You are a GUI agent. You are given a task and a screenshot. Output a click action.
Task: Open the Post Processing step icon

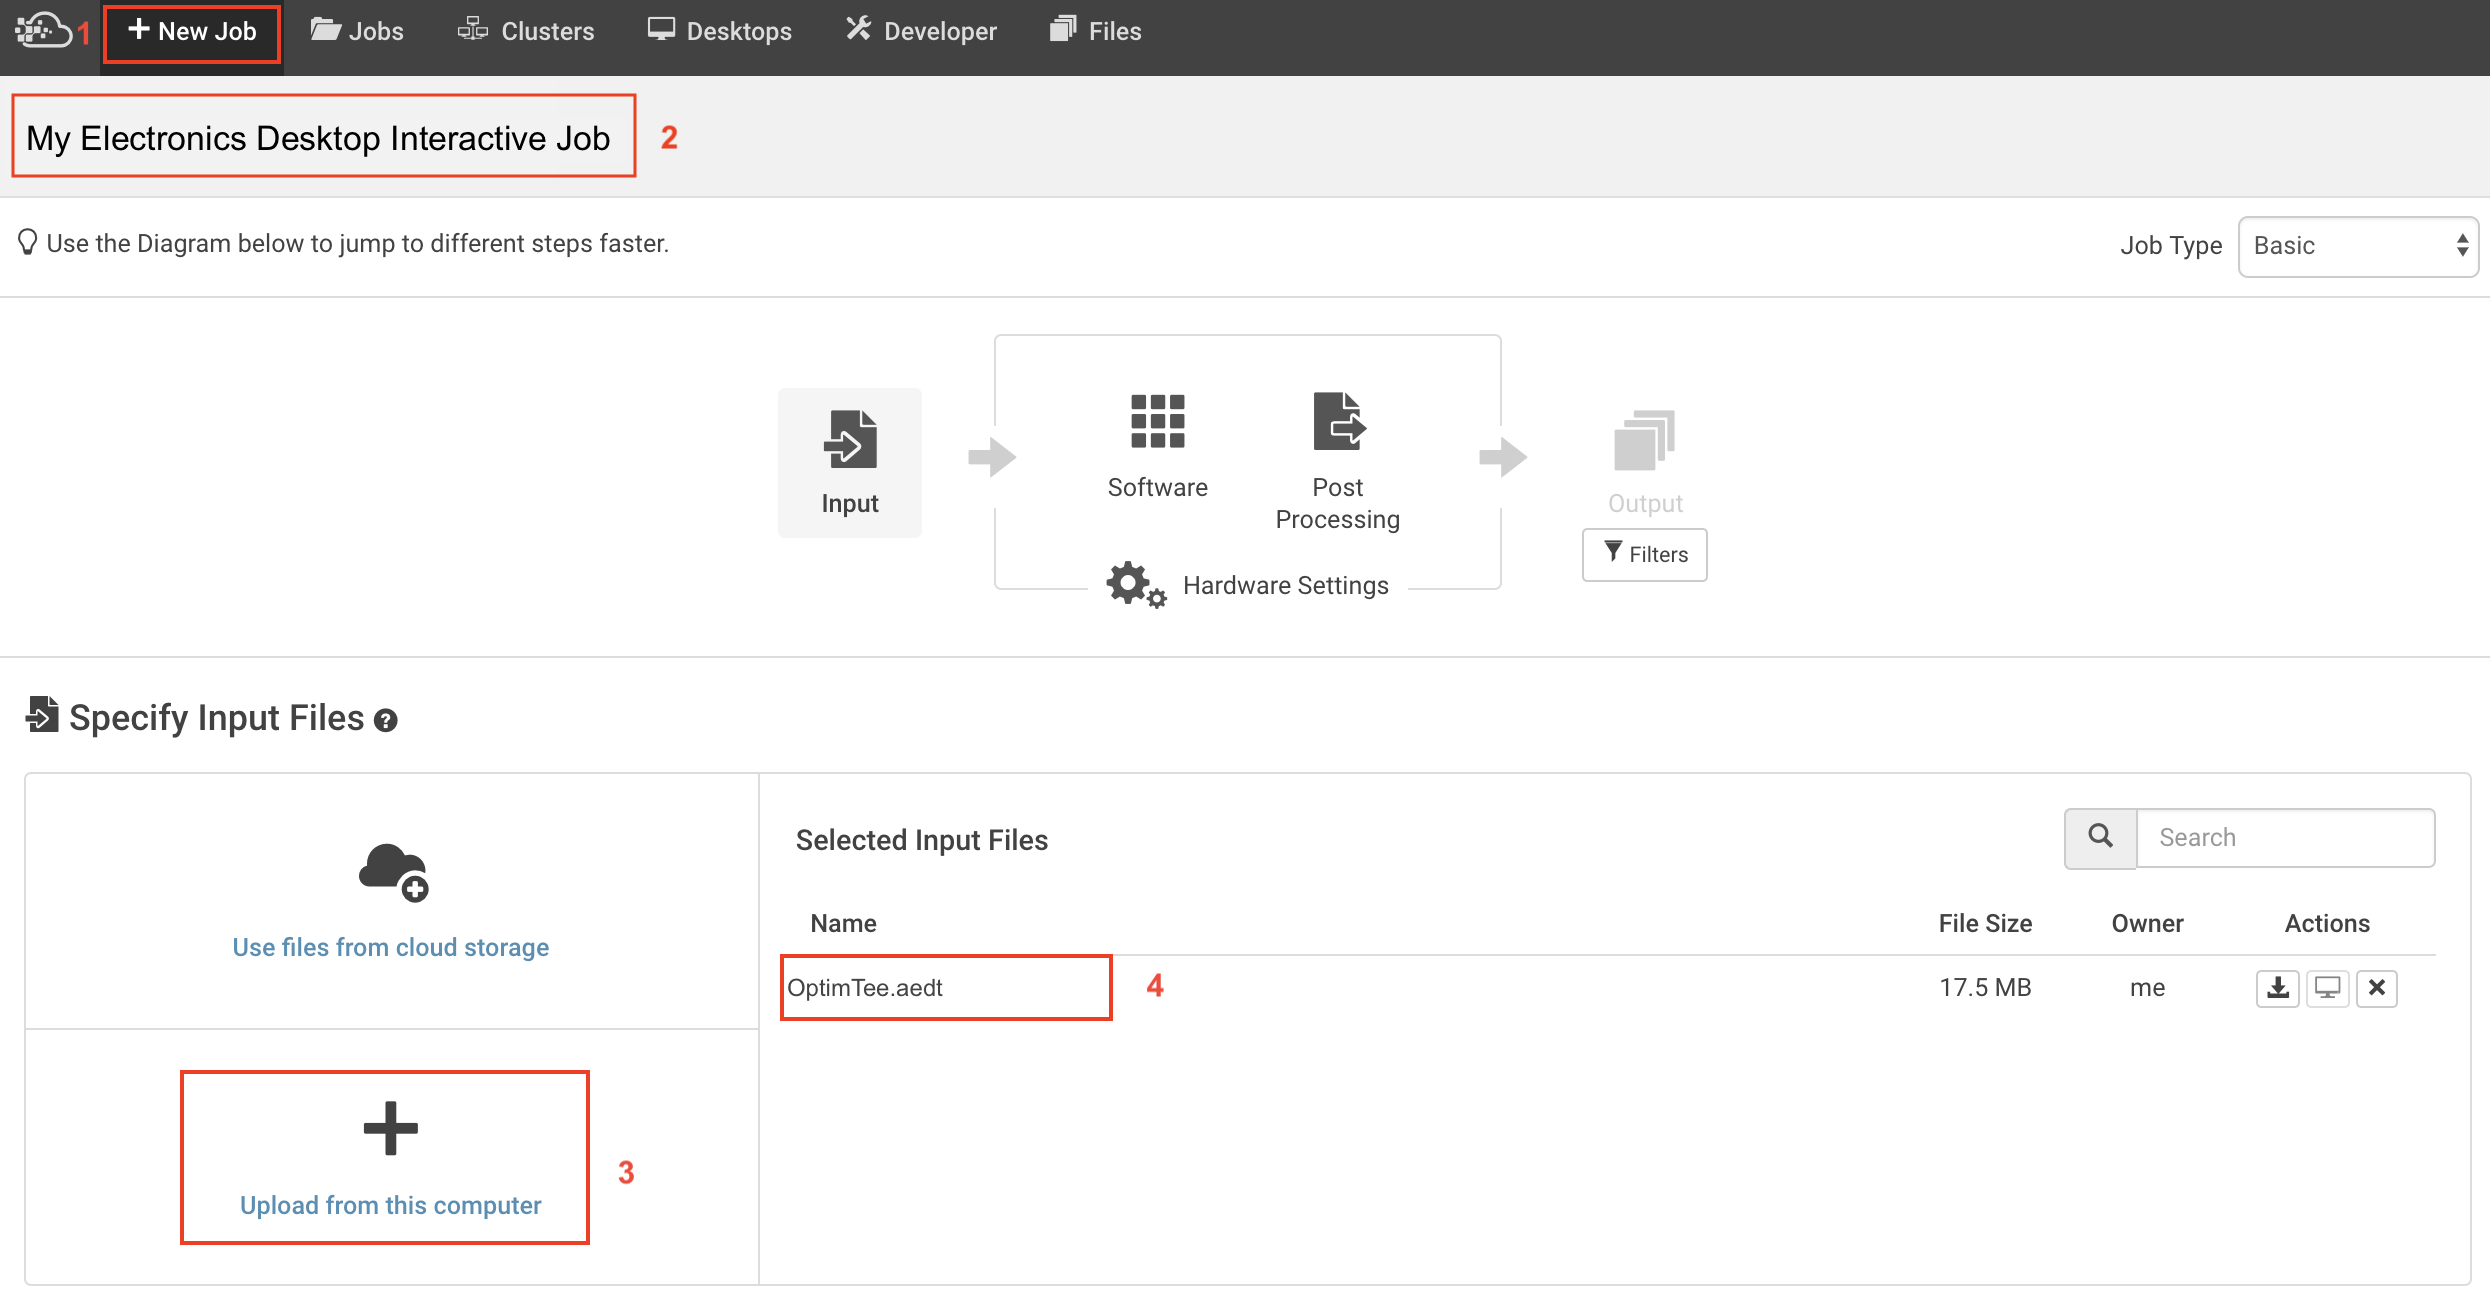pyautogui.click(x=1338, y=421)
